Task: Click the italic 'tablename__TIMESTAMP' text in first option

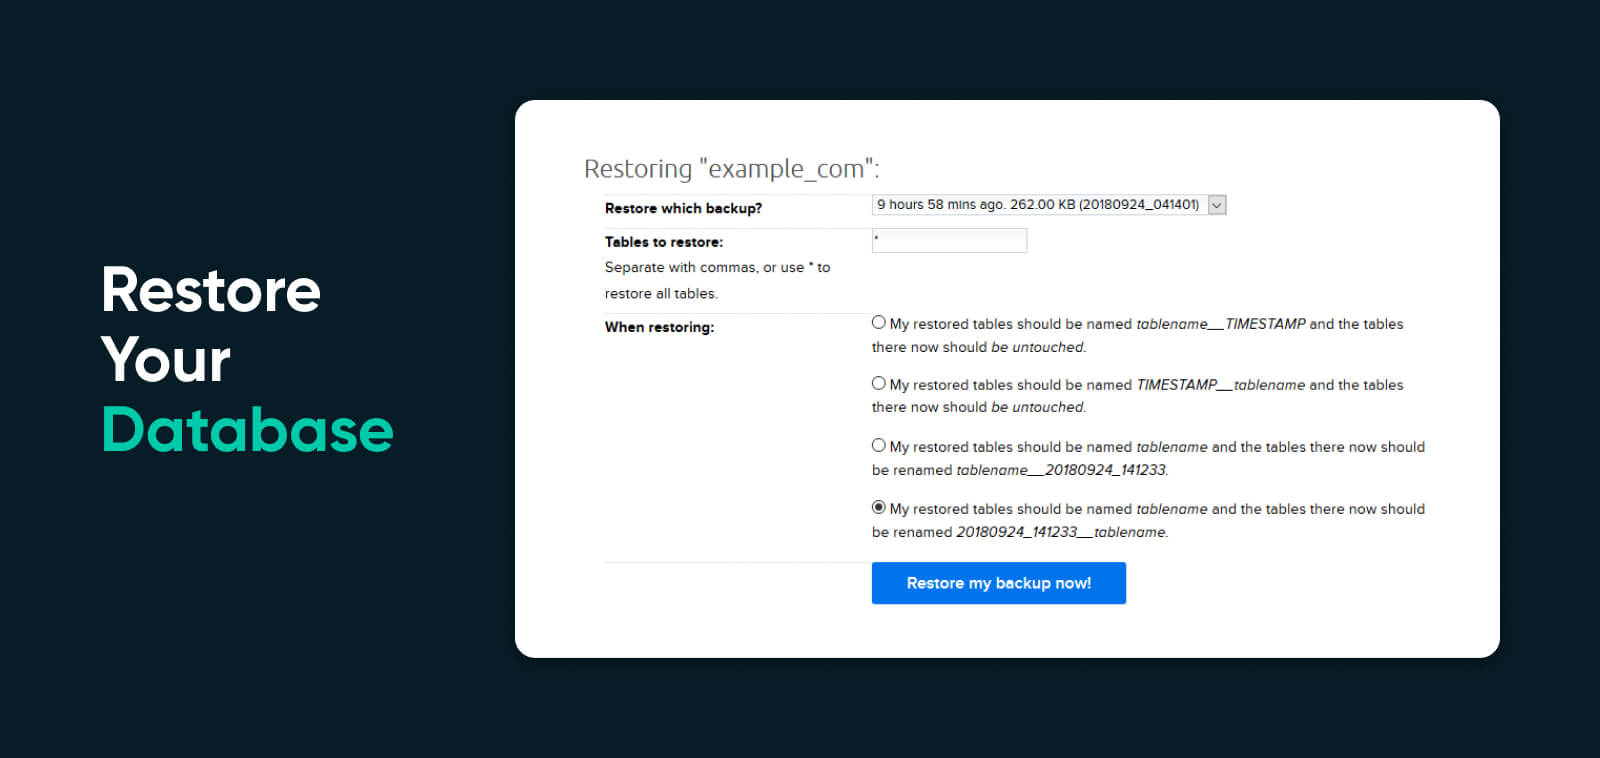Action: point(1220,324)
